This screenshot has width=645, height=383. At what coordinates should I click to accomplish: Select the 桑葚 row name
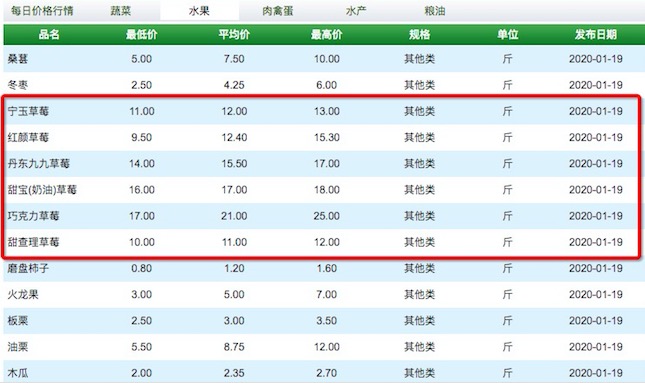pyautogui.click(x=18, y=59)
